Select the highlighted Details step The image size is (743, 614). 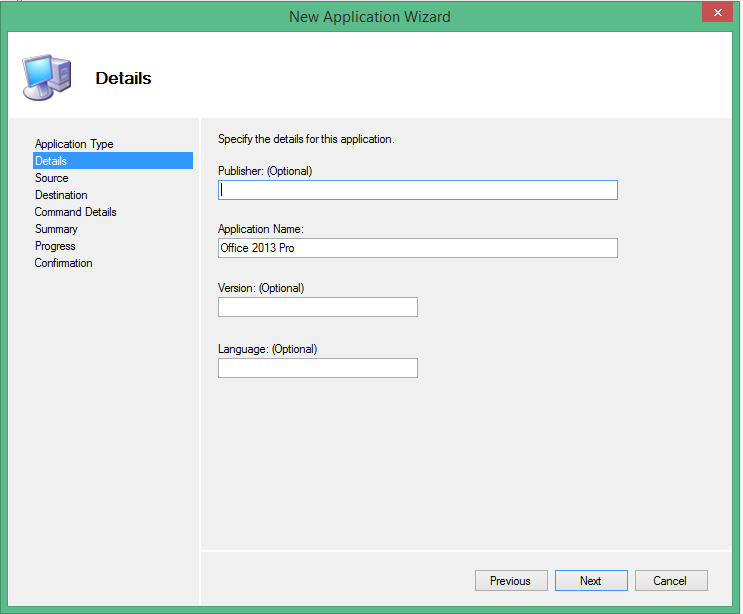51,161
